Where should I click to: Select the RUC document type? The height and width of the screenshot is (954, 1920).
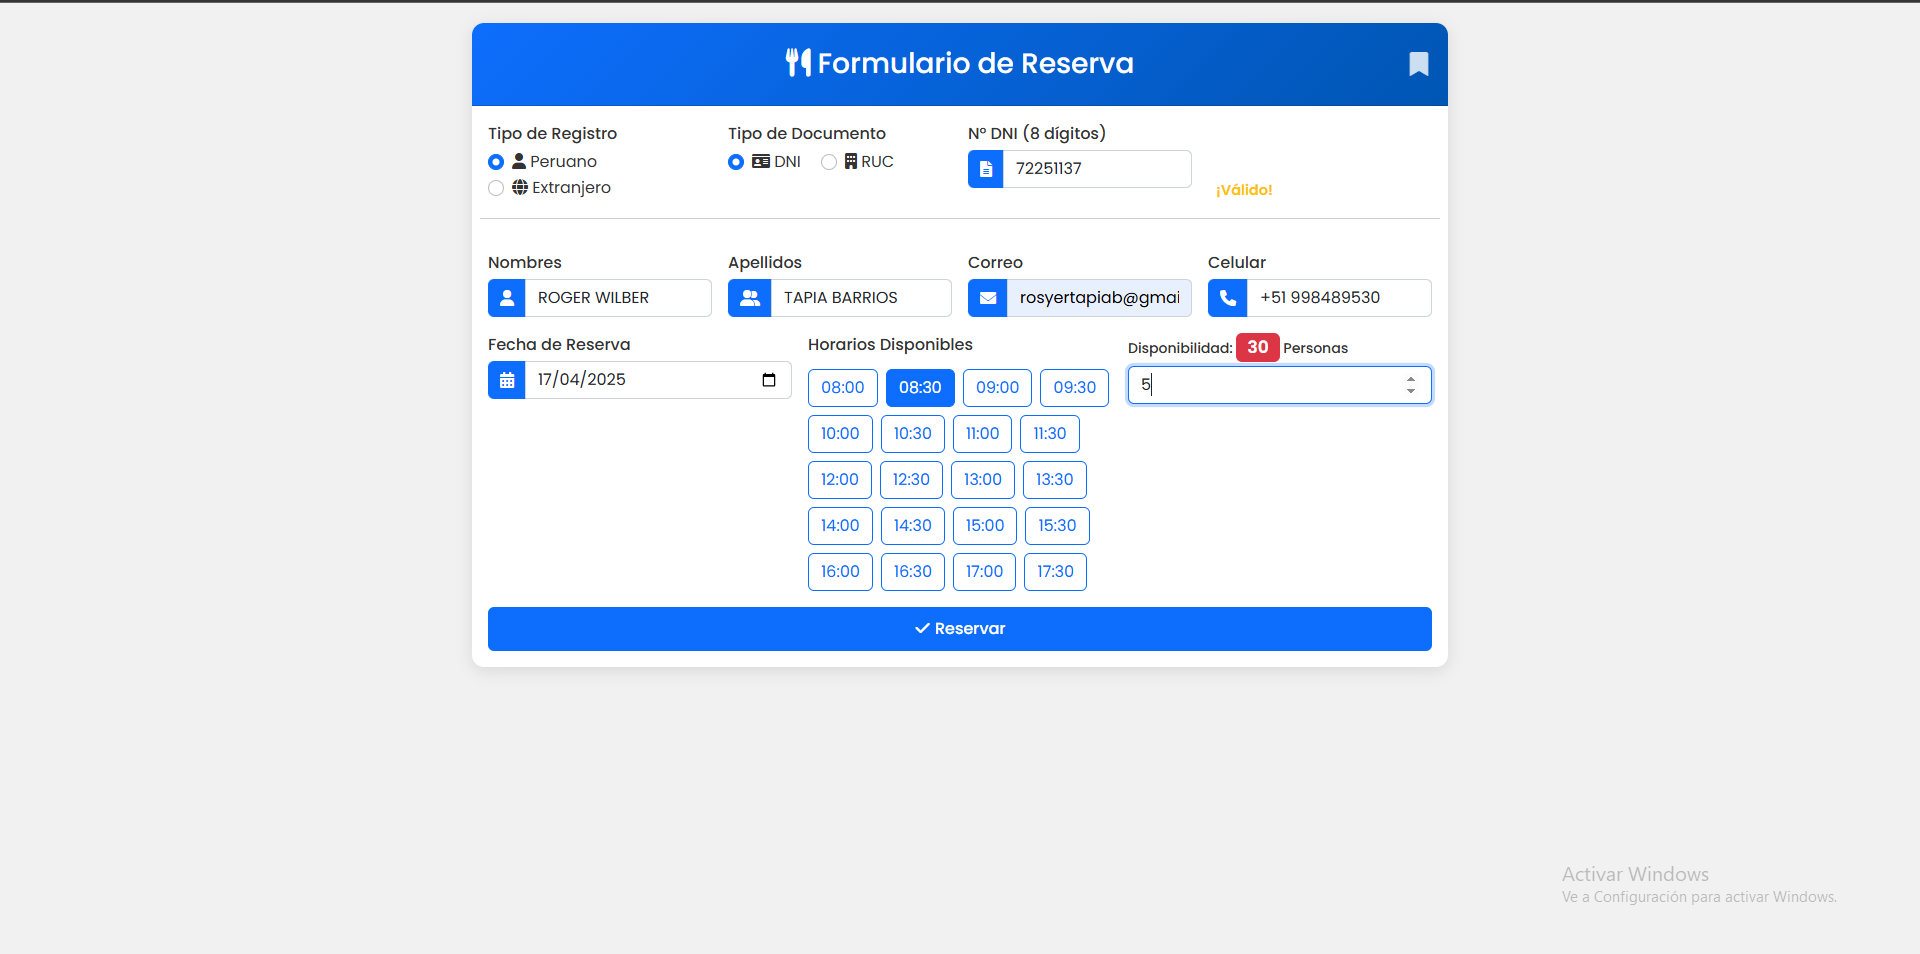pyautogui.click(x=828, y=161)
